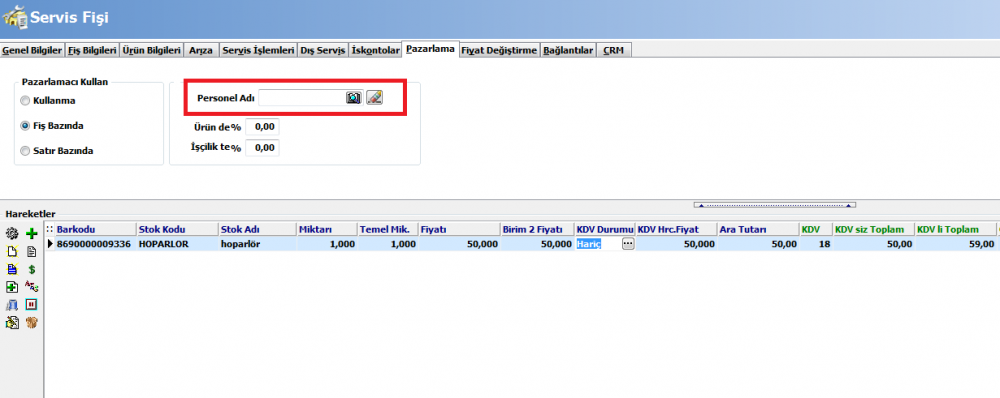Click the clear eraser icon beside Personel Adı
1000x398 pixels.
click(374, 98)
